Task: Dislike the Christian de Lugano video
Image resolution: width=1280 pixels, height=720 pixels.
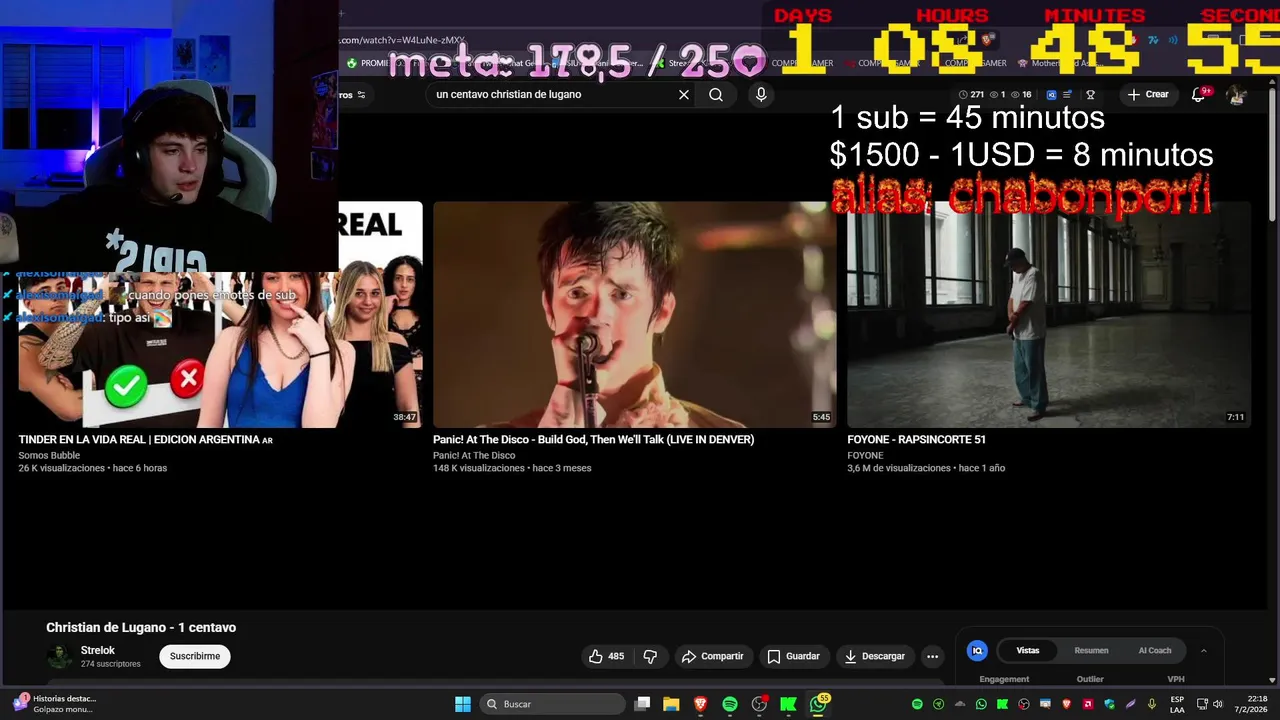Action: click(x=650, y=656)
